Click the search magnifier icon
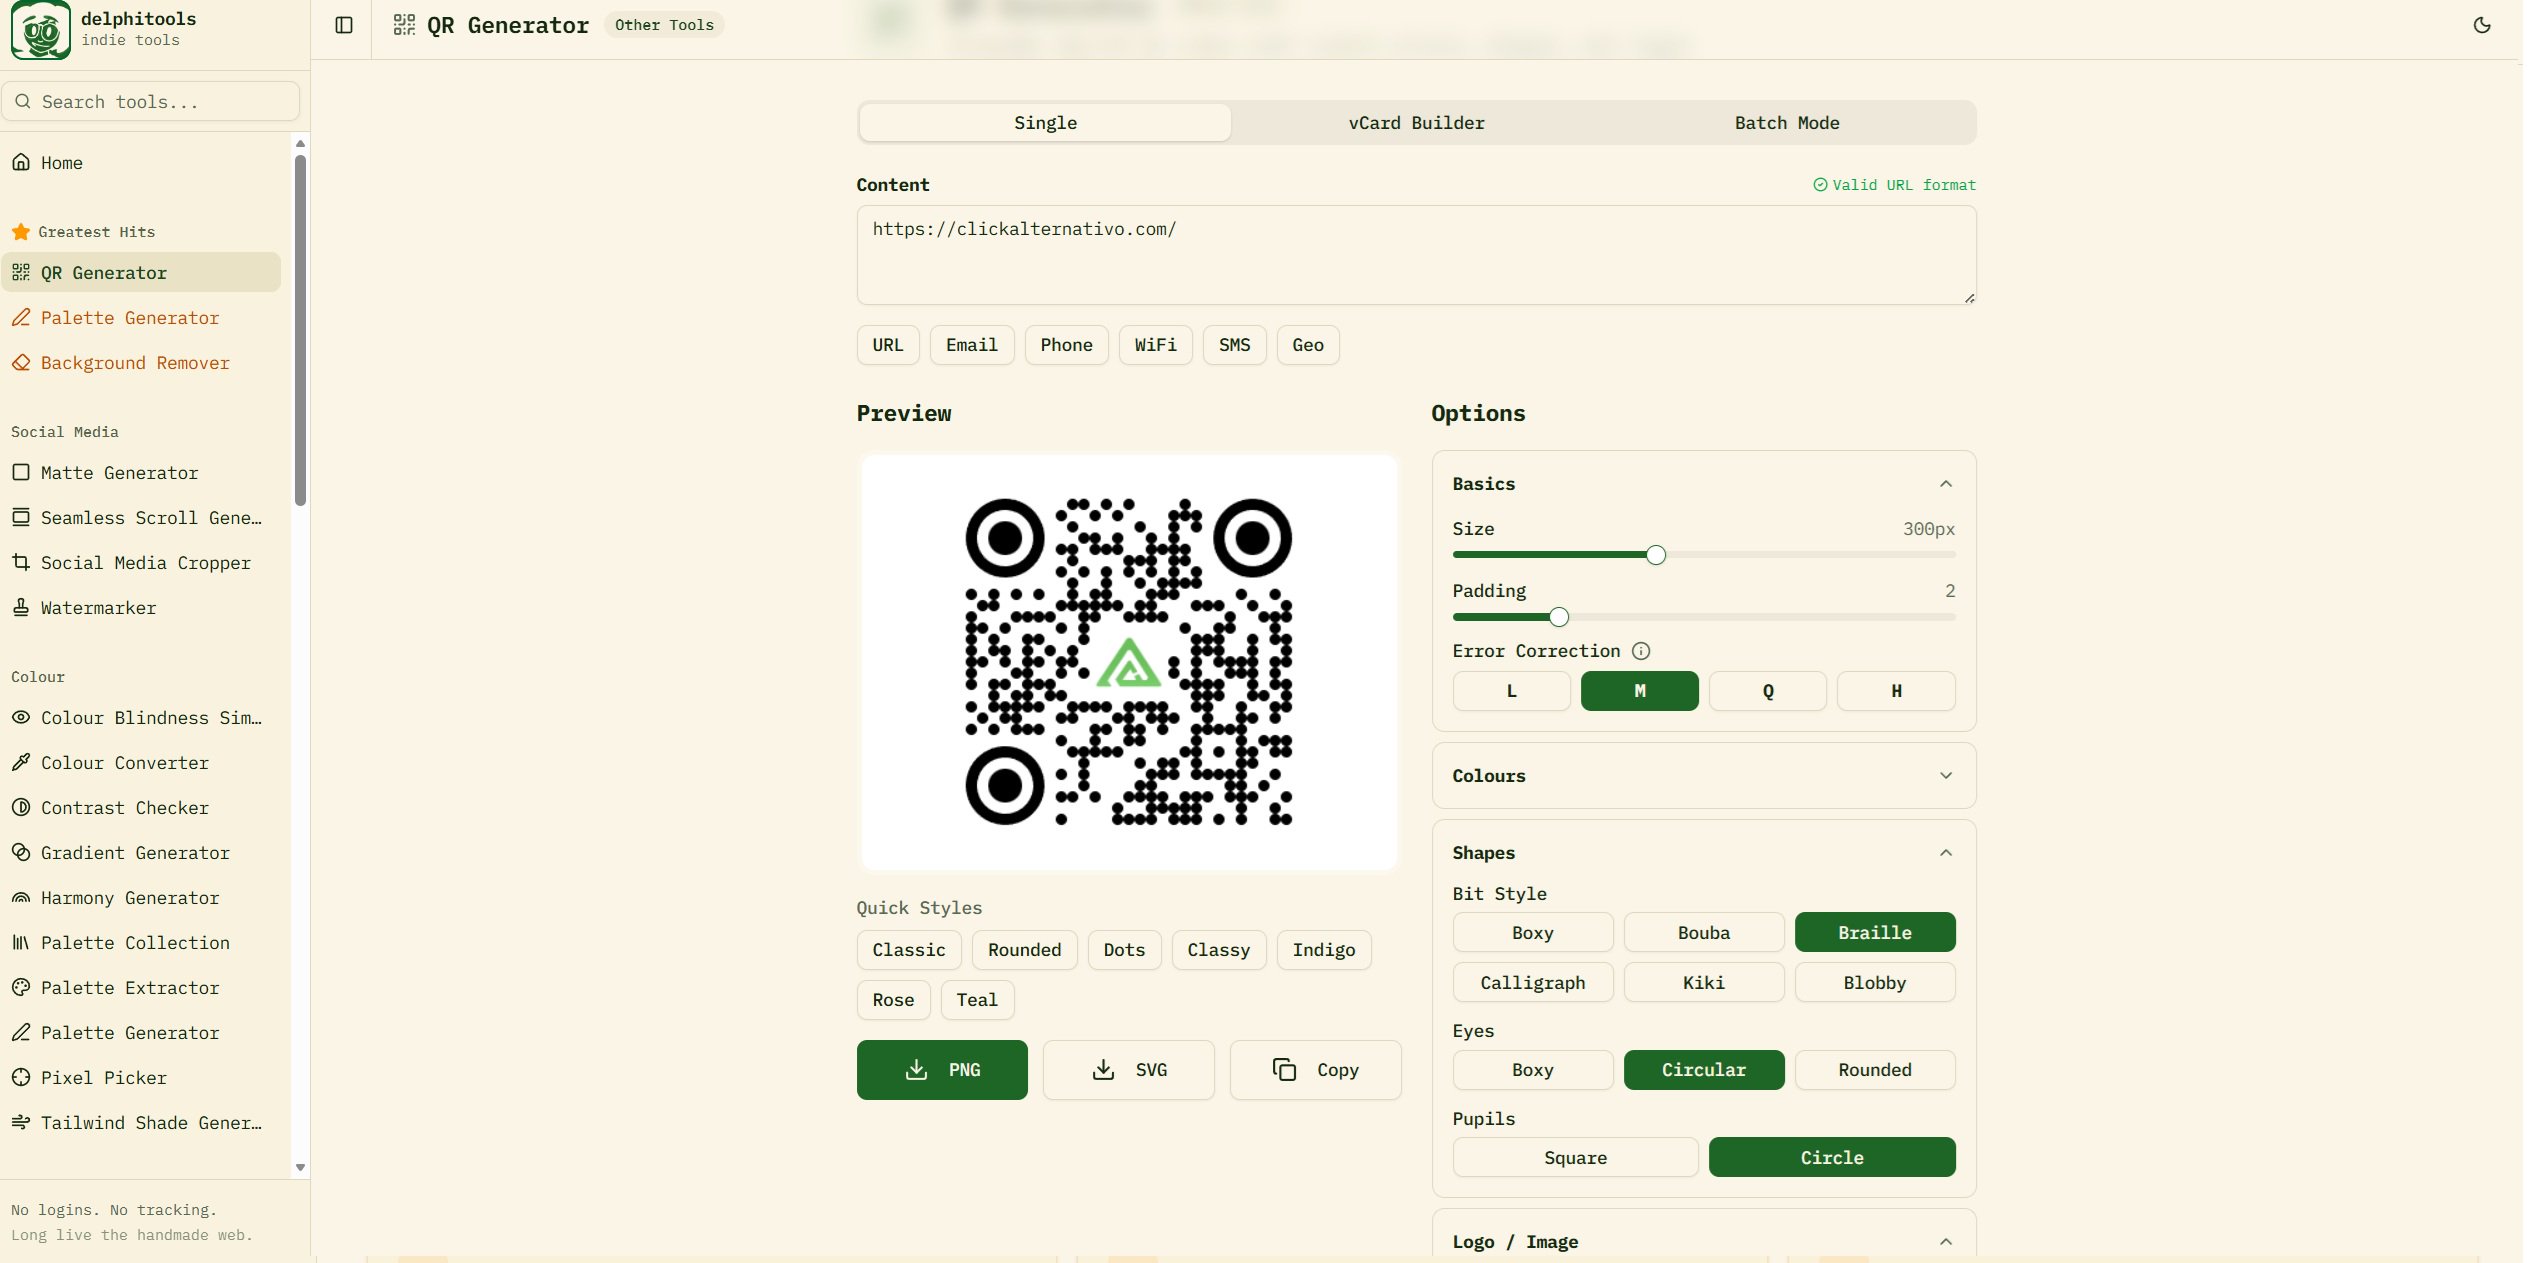Image resolution: width=2528 pixels, height=1263 pixels. 23,101
